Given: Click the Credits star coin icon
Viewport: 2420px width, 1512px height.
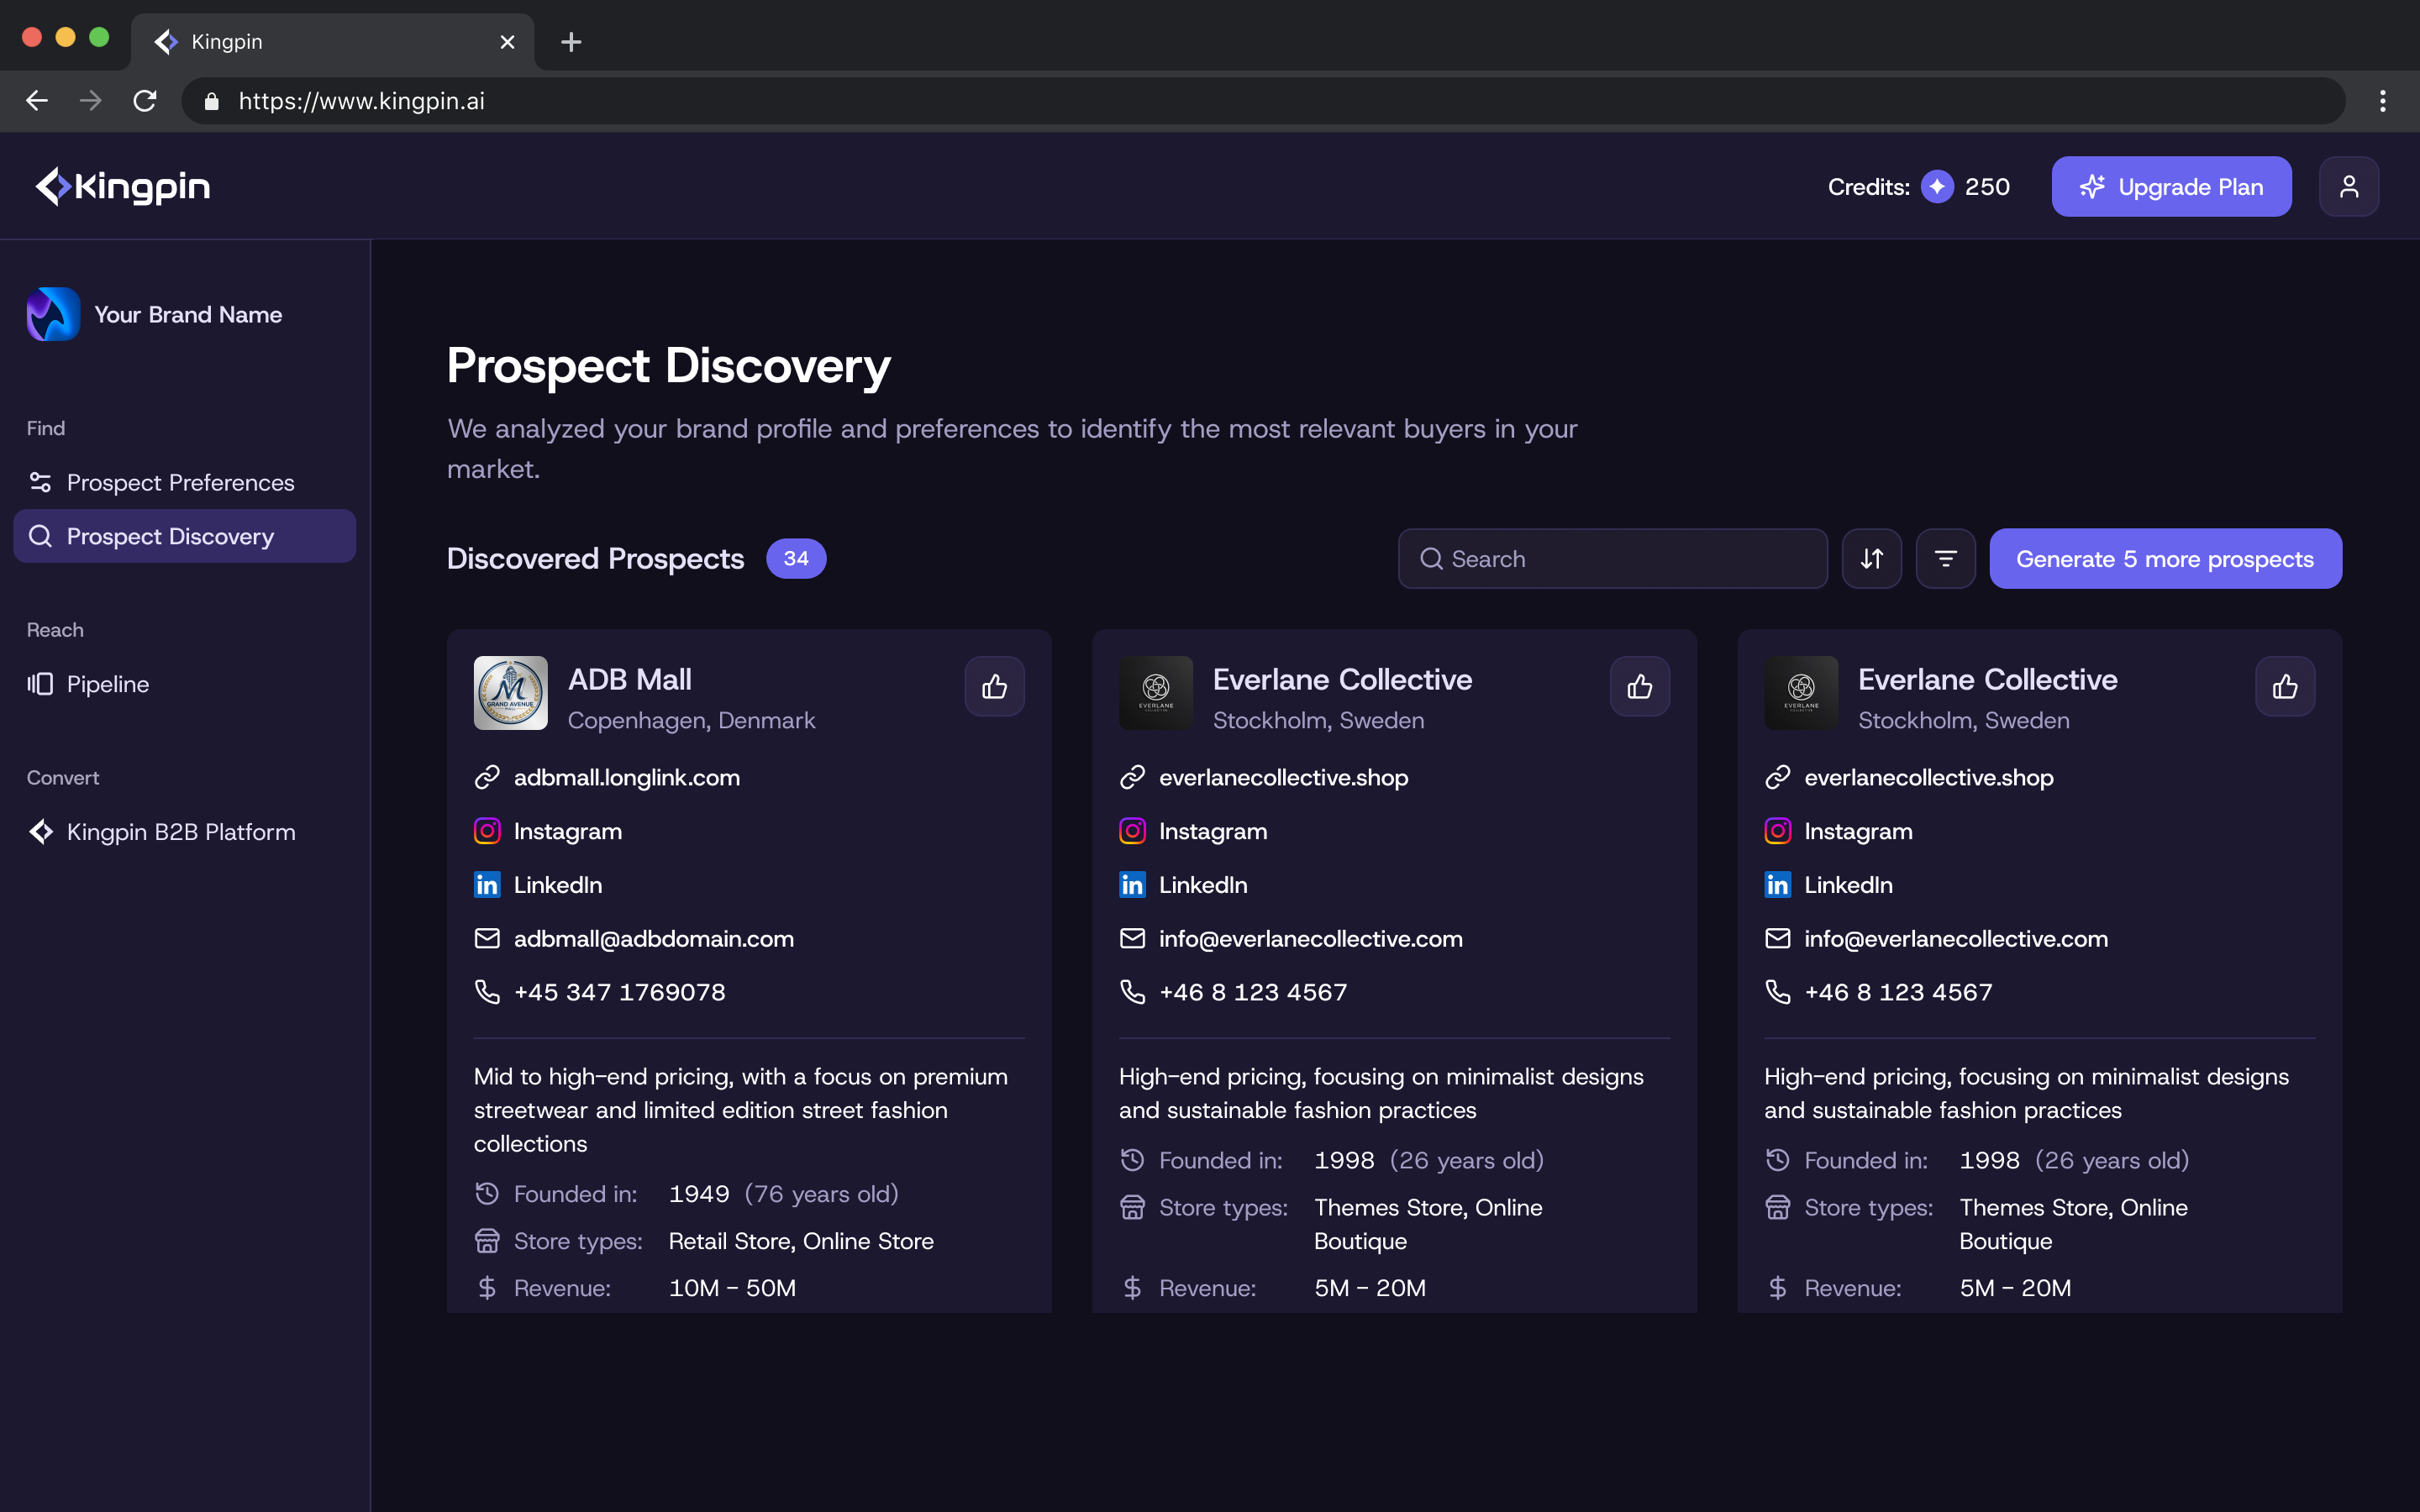Looking at the screenshot, I should (1937, 186).
